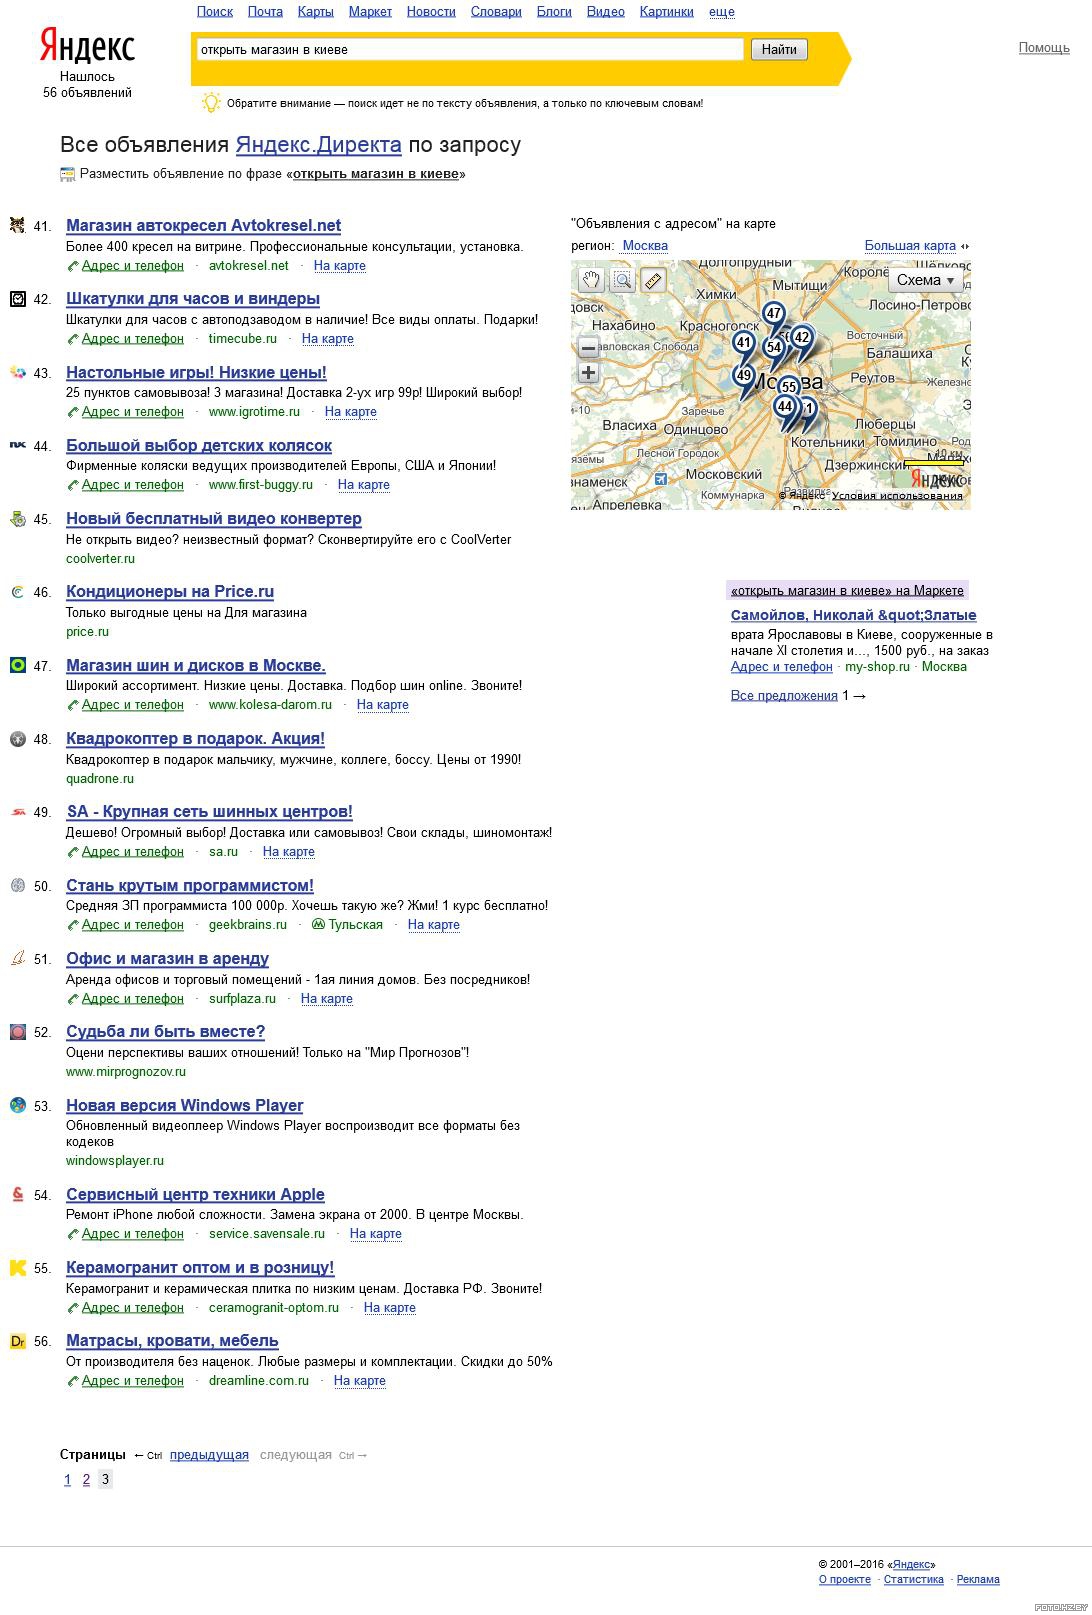
Task: Open ad Офис и магазин в аренду
Action: (x=167, y=958)
